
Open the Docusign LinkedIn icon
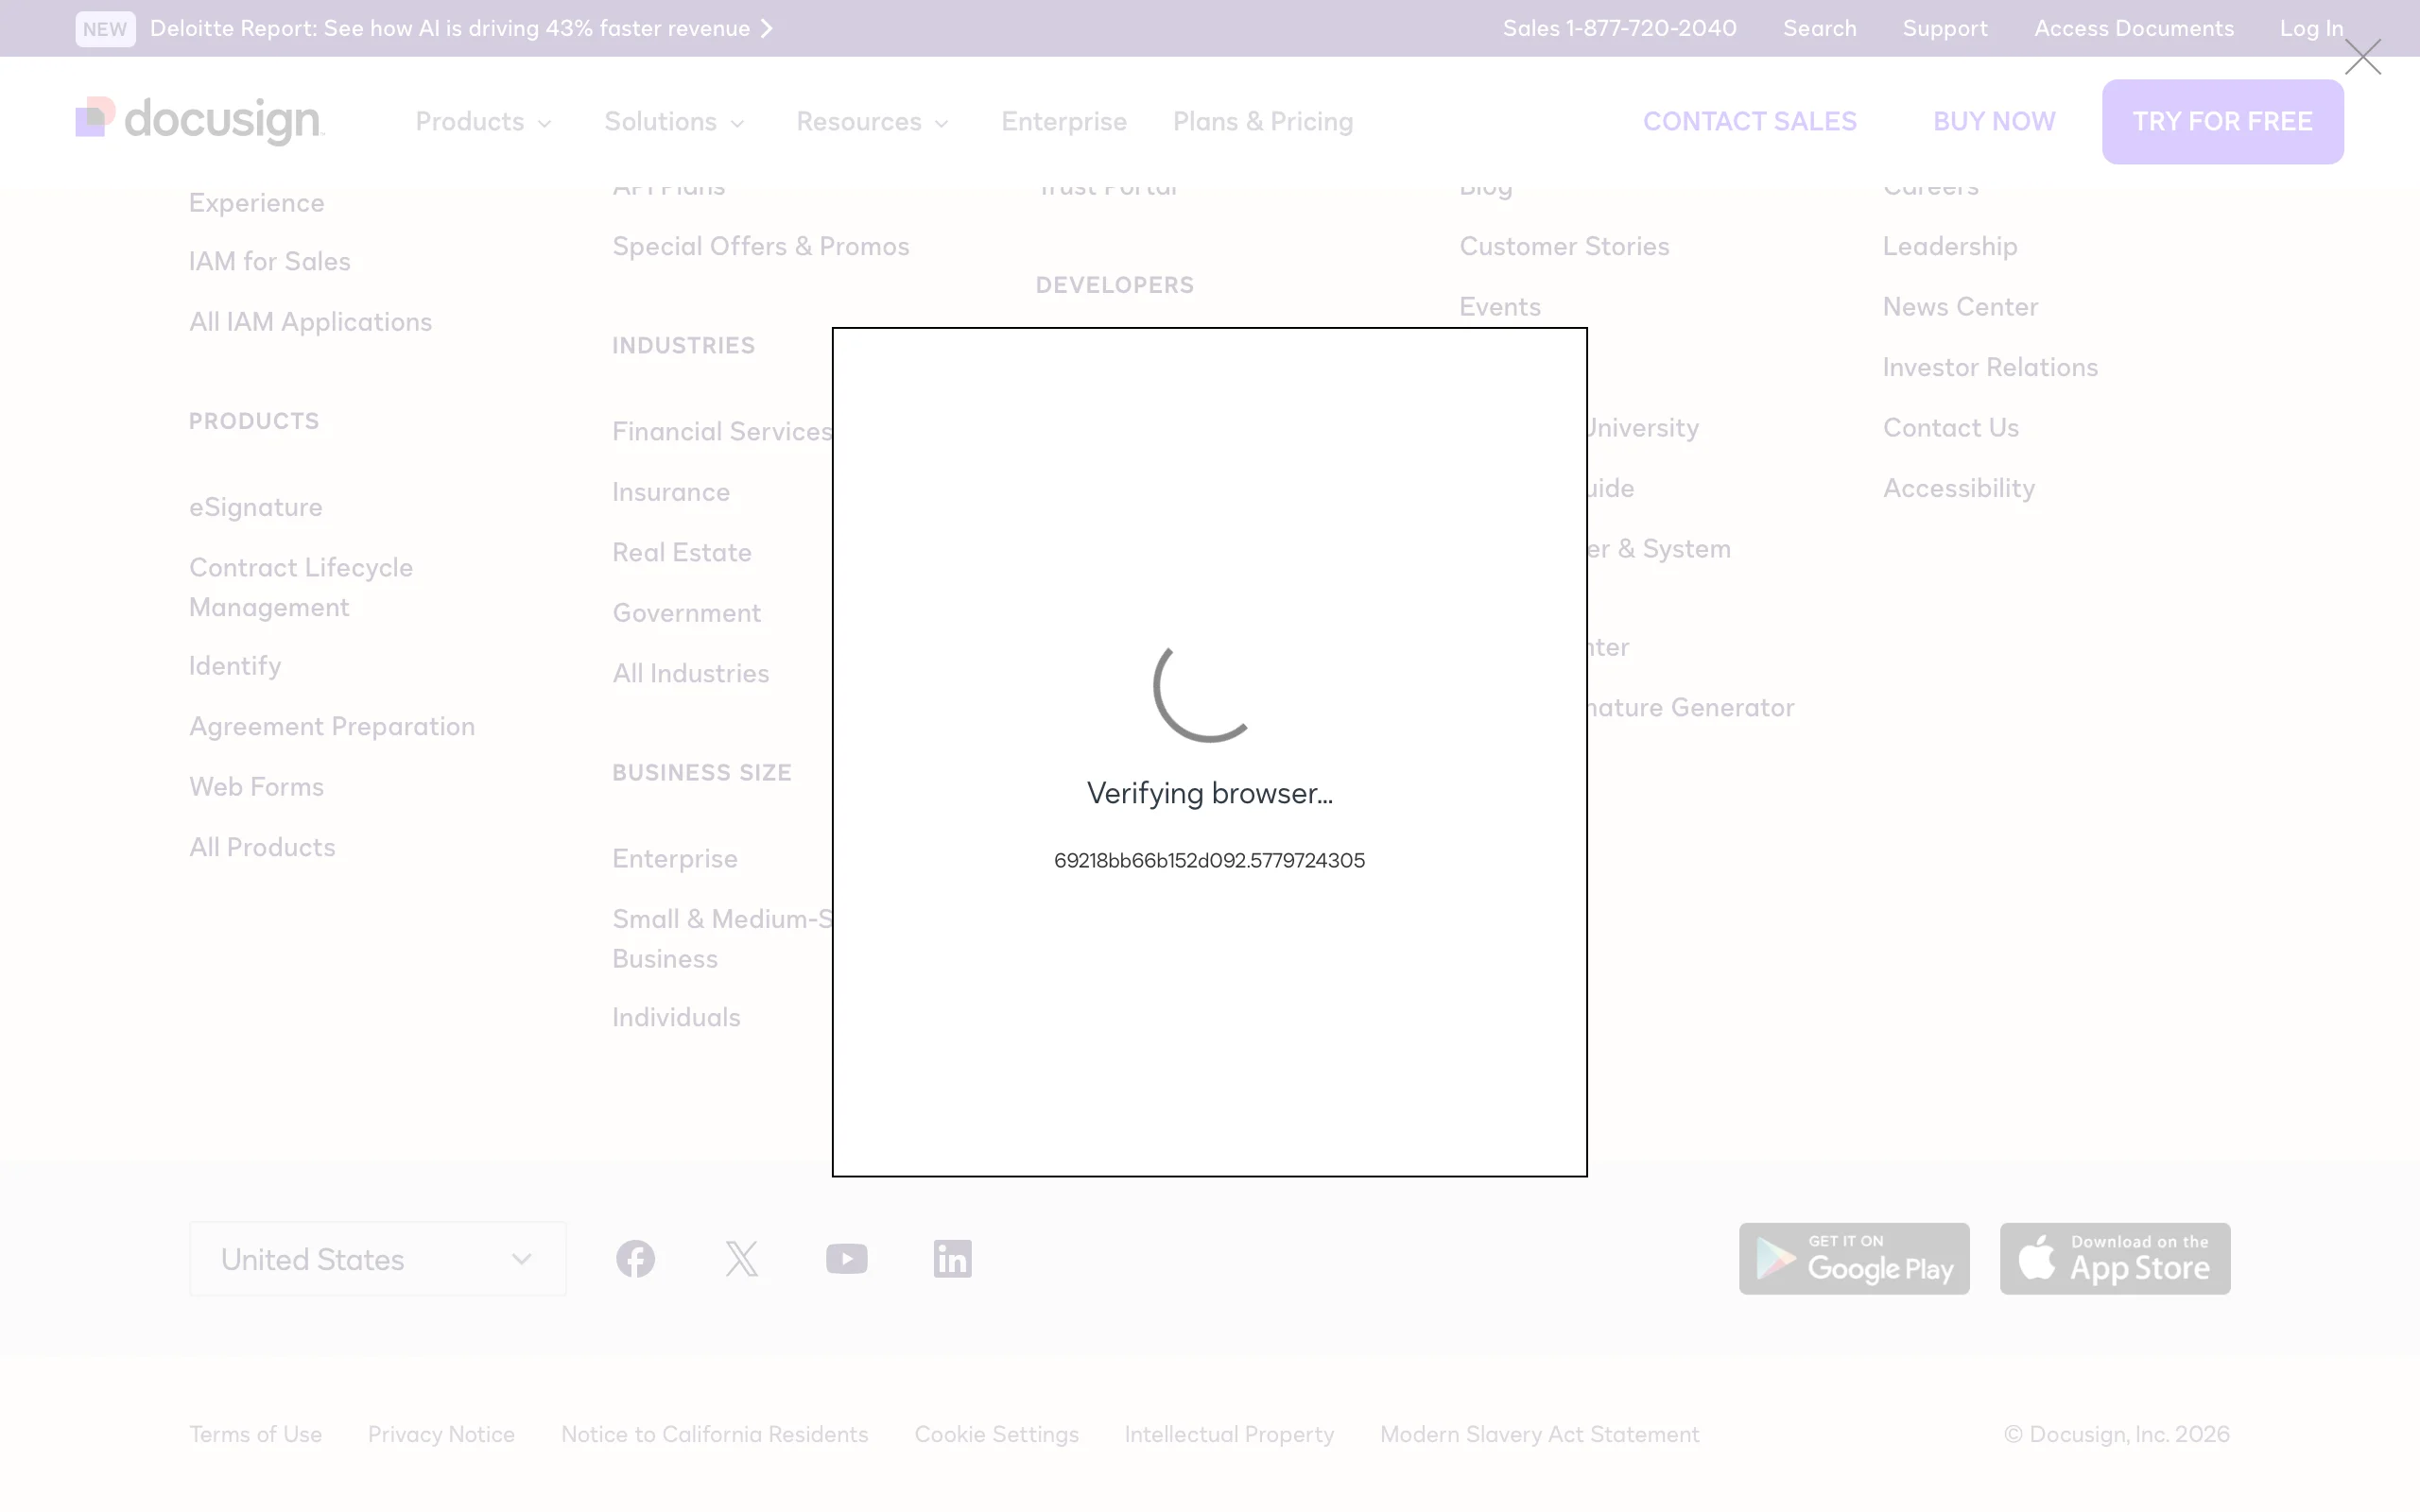tap(952, 1258)
